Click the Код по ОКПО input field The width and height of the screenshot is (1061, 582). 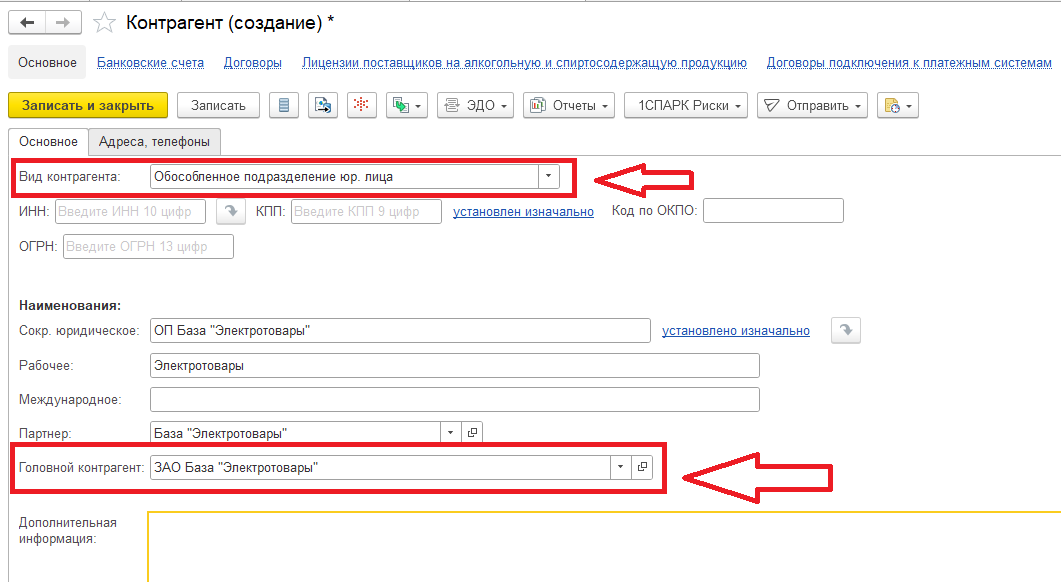(x=773, y=211)
